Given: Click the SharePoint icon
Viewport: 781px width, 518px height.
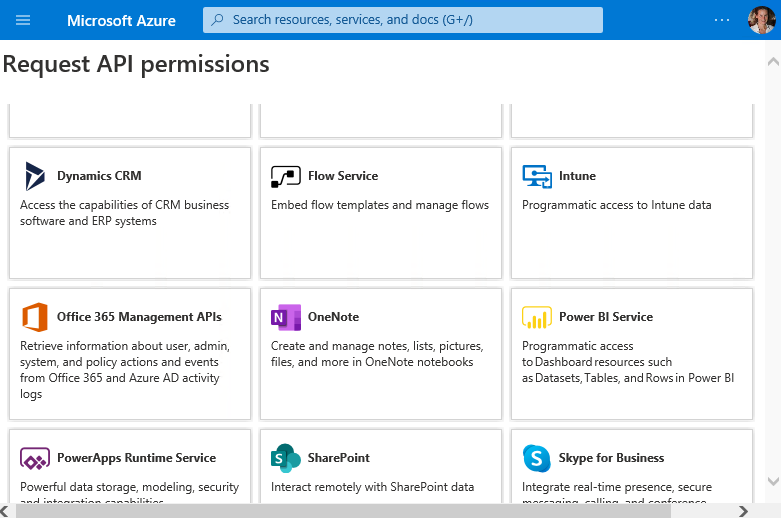Looking at the screenshot, I should pos(286,458).
